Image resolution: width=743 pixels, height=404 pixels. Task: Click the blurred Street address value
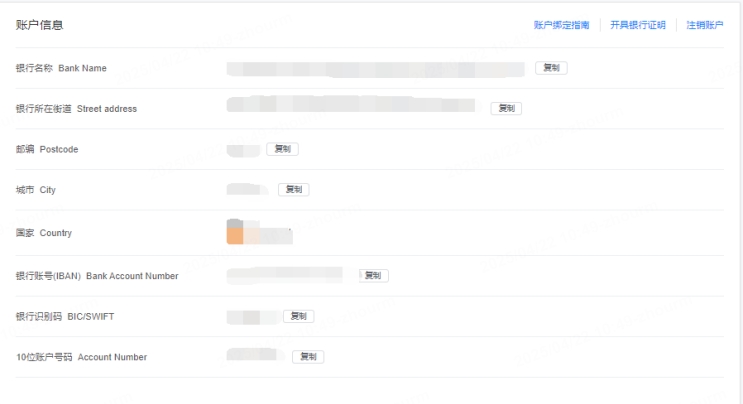tap(351, 104)
